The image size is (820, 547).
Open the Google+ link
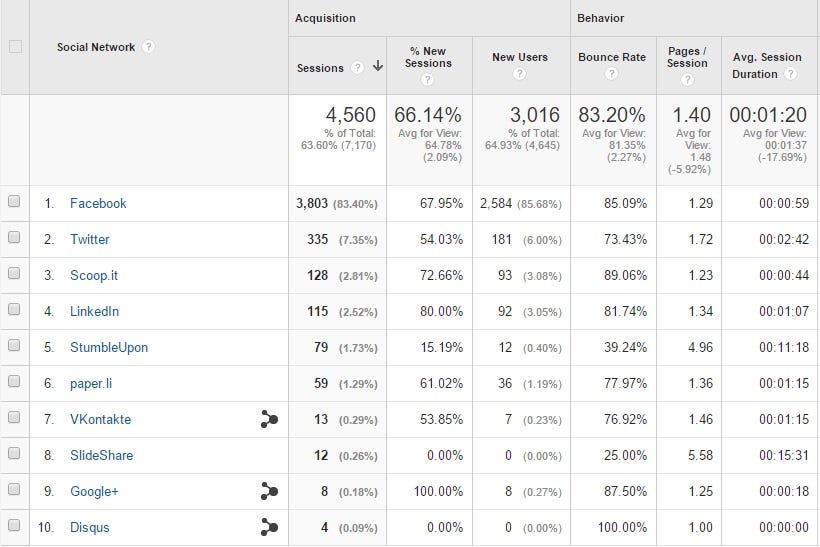click(94, 492)
